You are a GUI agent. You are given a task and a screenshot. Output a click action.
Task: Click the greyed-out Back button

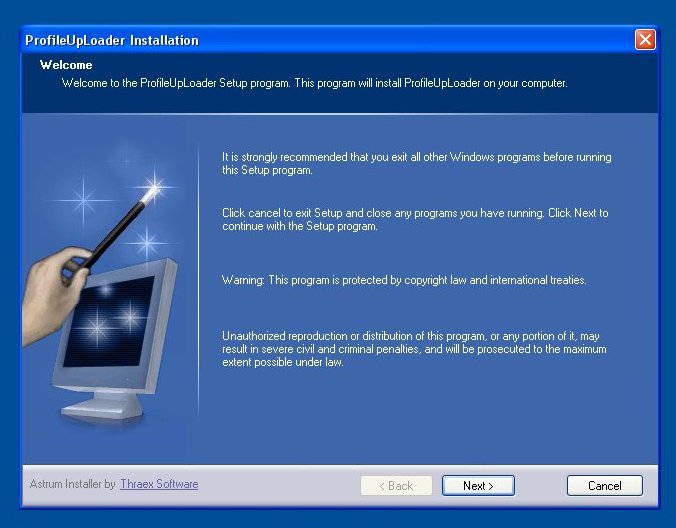tap(396, 486)
